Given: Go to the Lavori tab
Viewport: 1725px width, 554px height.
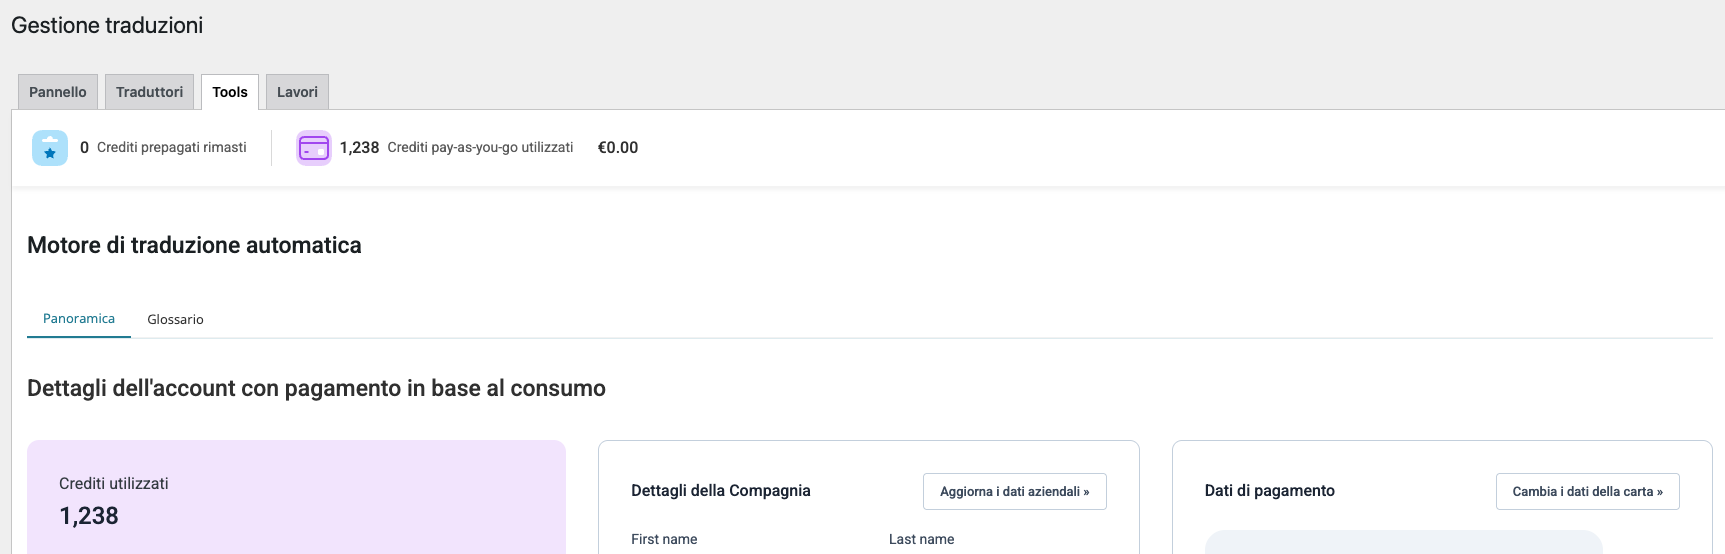Looking at the screenshot, I should pyautogui.click(x=297, y=92).
